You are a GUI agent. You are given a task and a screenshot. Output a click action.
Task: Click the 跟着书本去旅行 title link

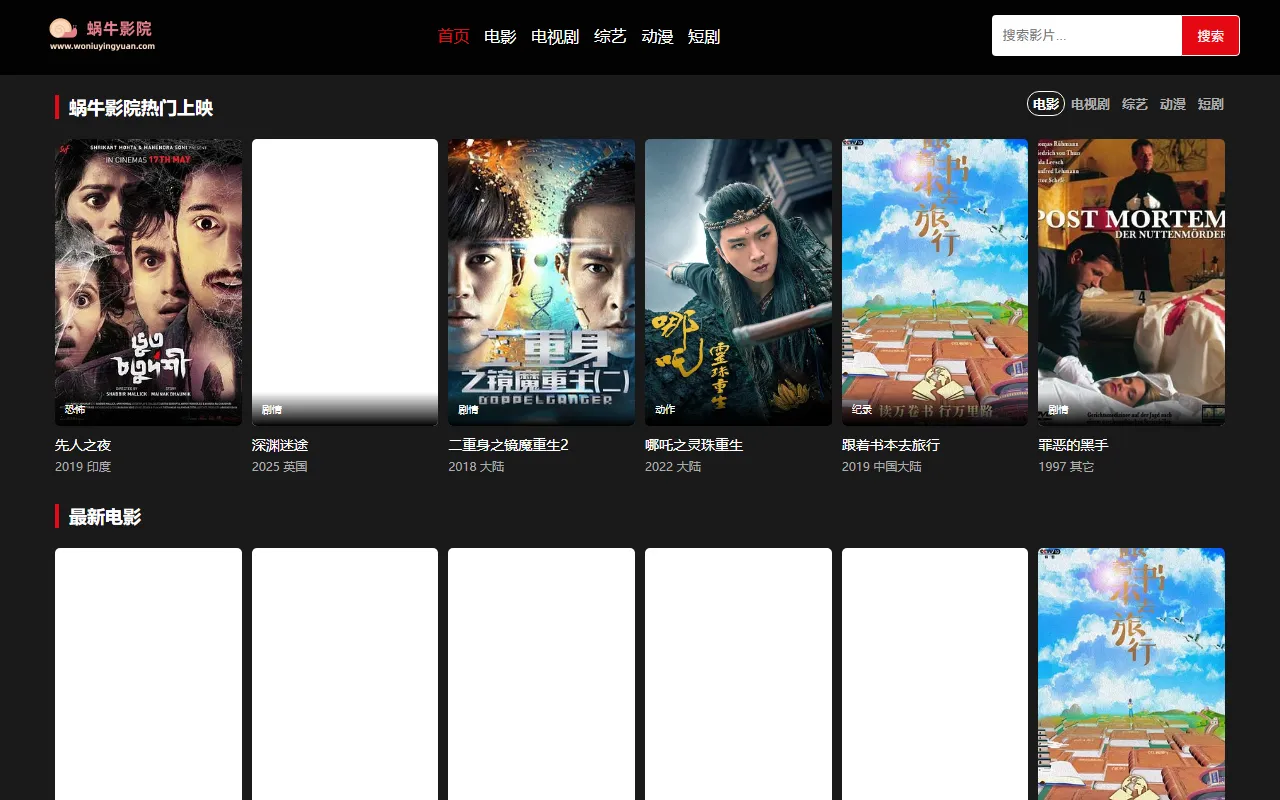(890, 445)
